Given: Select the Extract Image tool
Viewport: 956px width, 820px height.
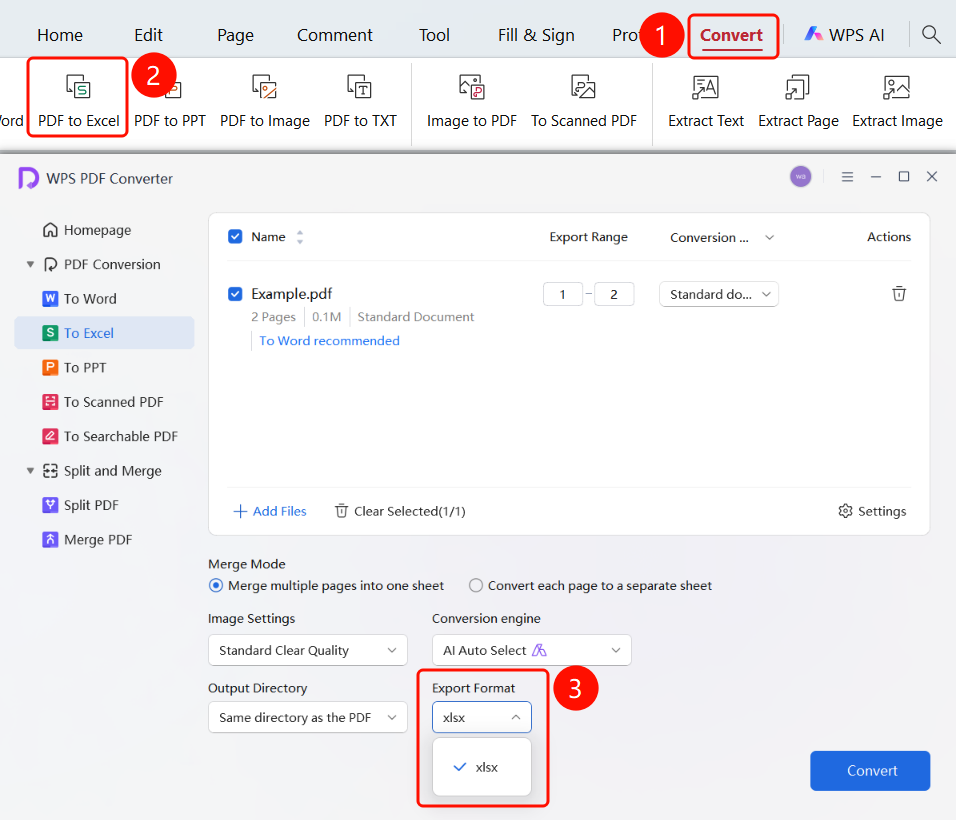Looking at the screenshot, I should pos(897,101).
